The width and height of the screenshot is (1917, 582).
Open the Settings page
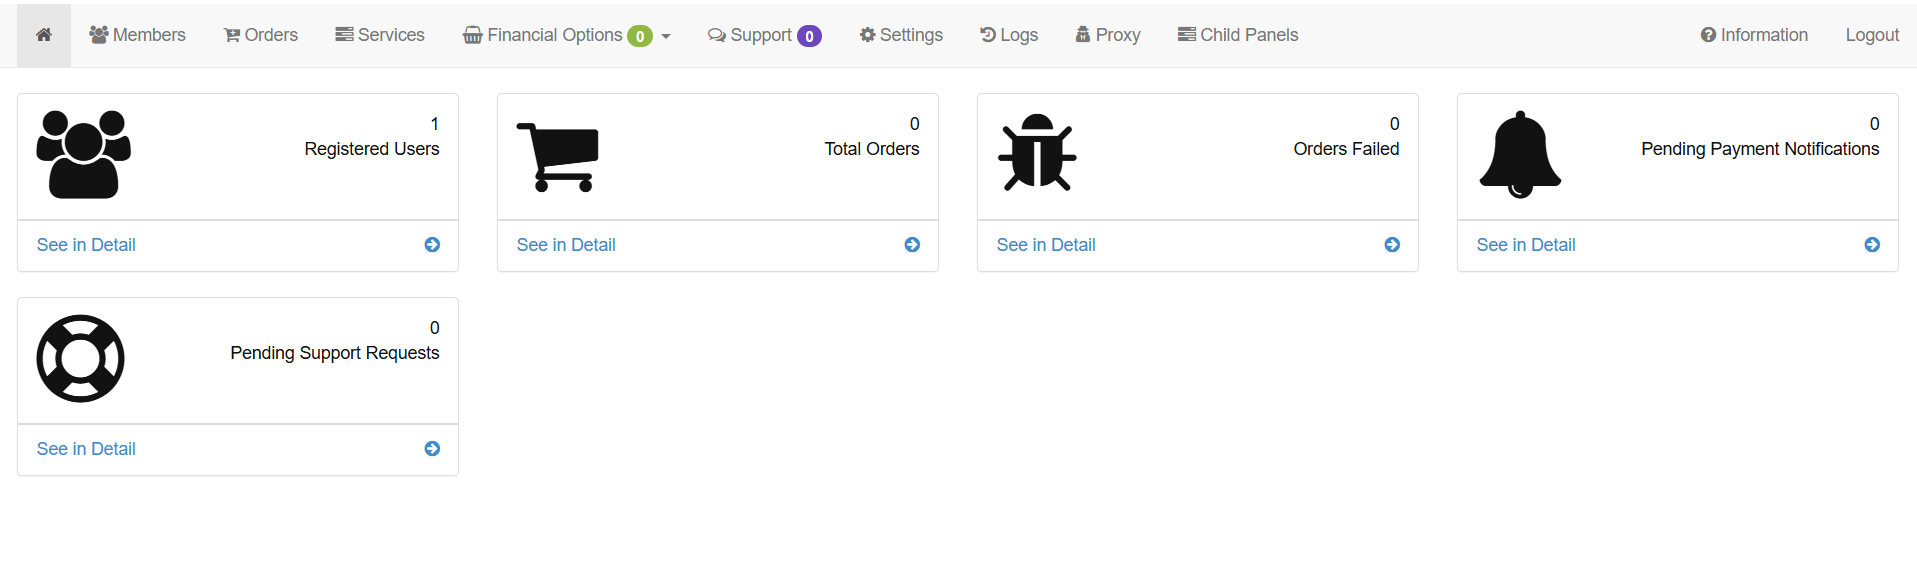[901, 35]
